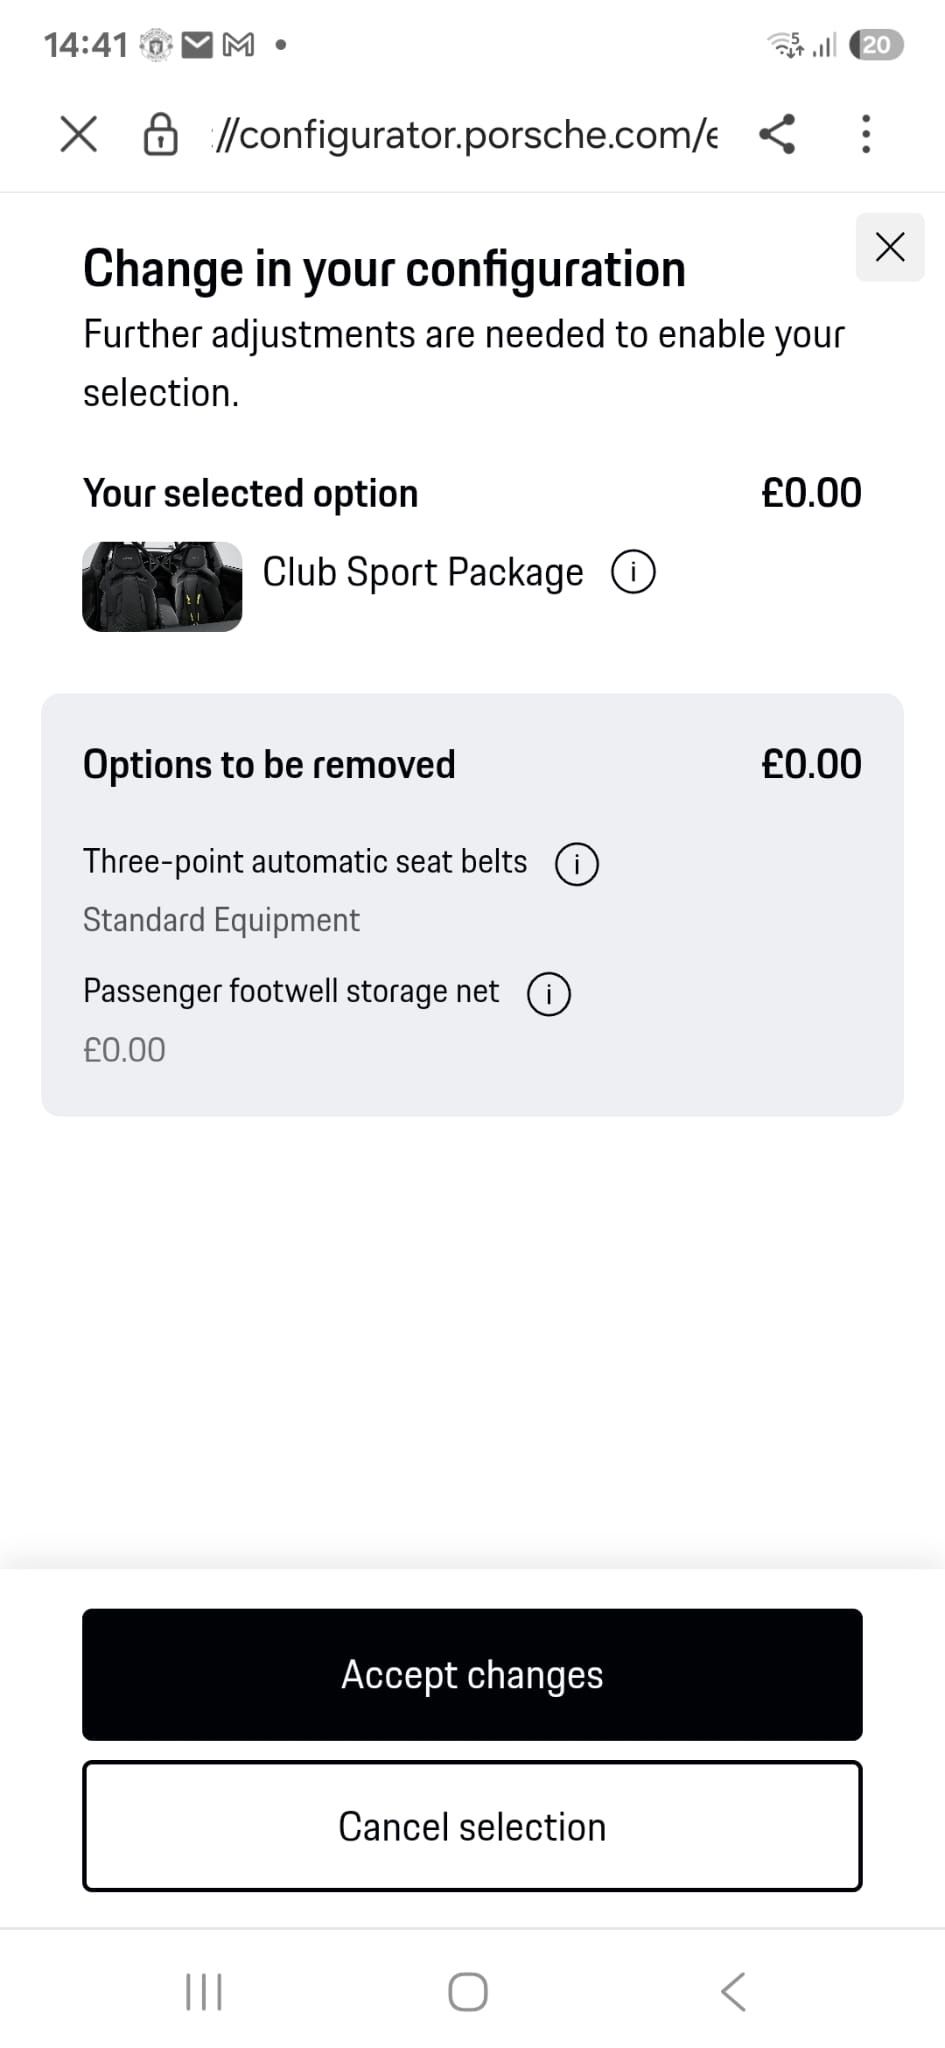945x2048 pixels.
Task: Tap the lock site security icon
Action: (160, 134)
